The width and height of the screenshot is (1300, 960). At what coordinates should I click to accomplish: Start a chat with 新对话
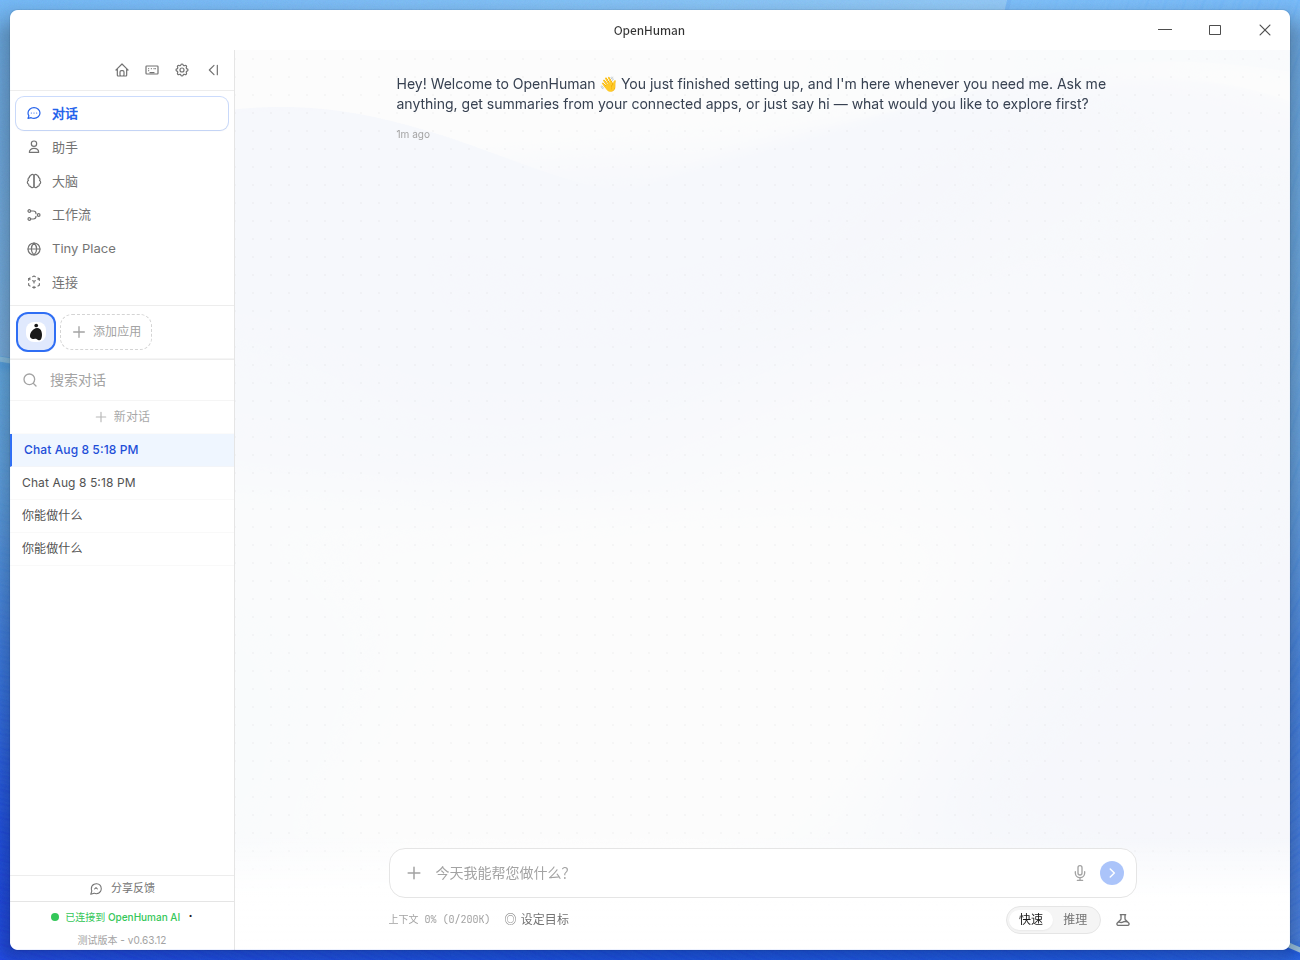click(122, 417)
